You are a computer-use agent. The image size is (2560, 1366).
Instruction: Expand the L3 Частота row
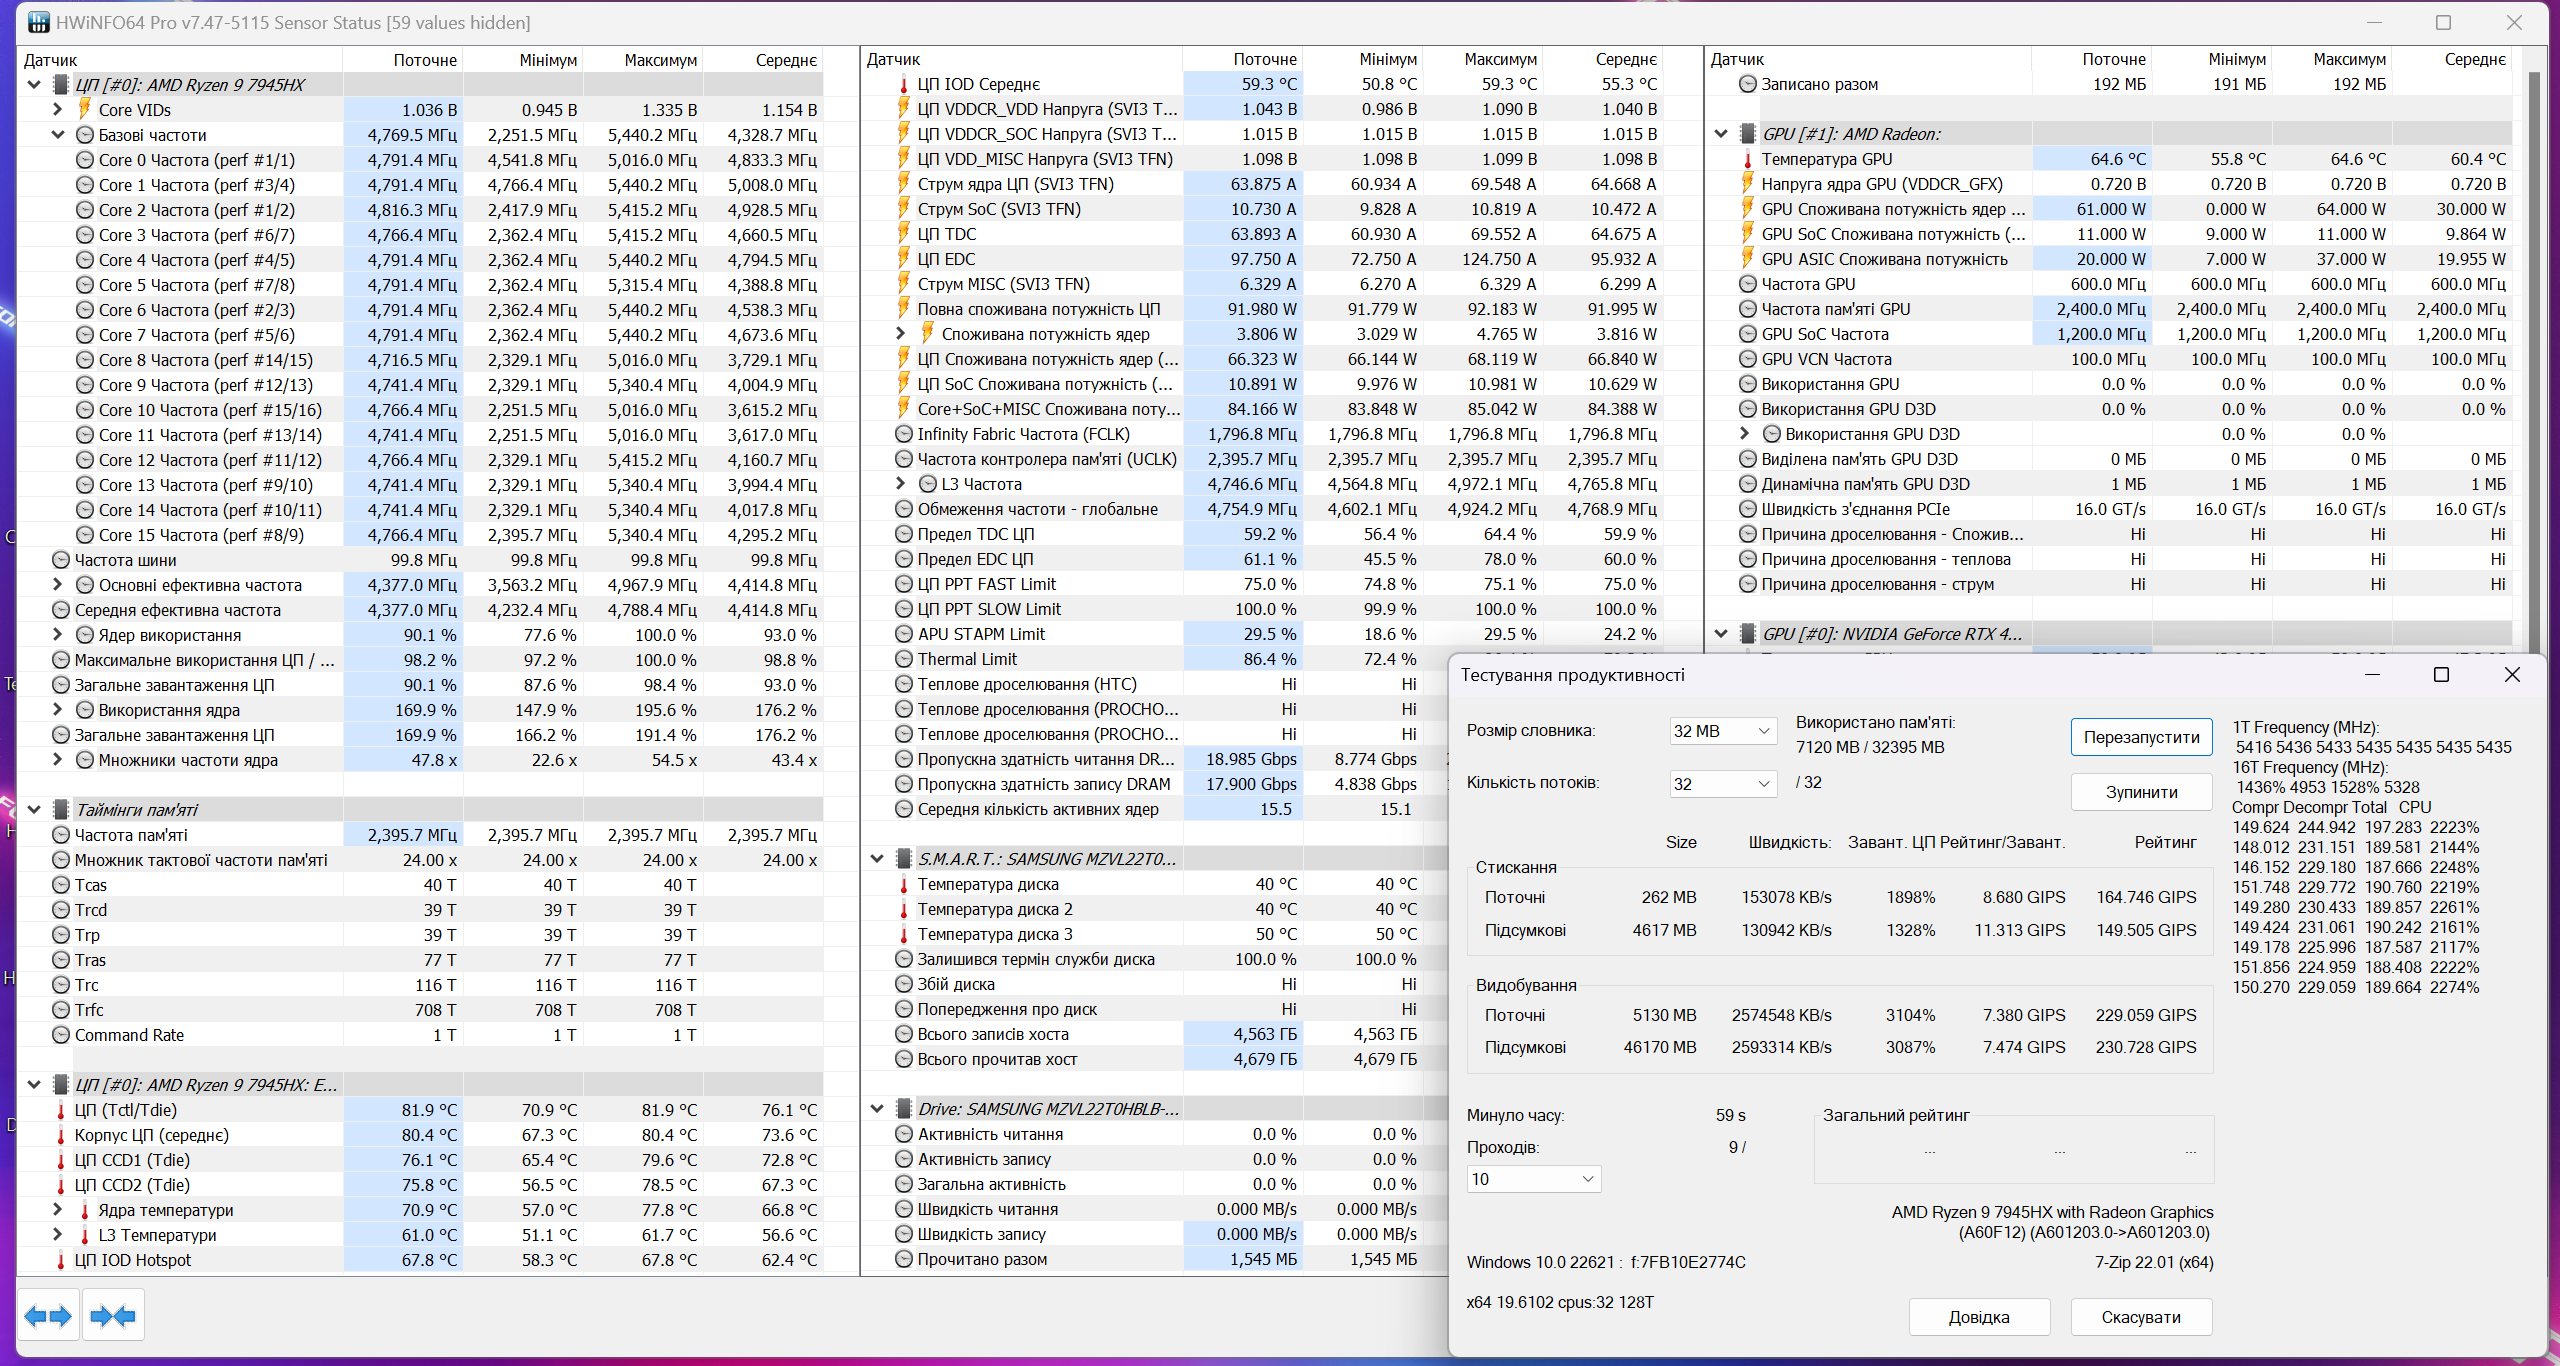click(x=901, y=484)
